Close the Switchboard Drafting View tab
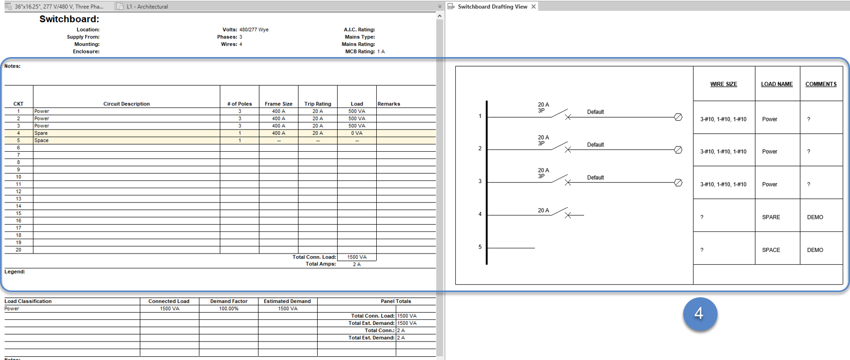The height and width of the screenshot is (360, 850). point(533,7)
